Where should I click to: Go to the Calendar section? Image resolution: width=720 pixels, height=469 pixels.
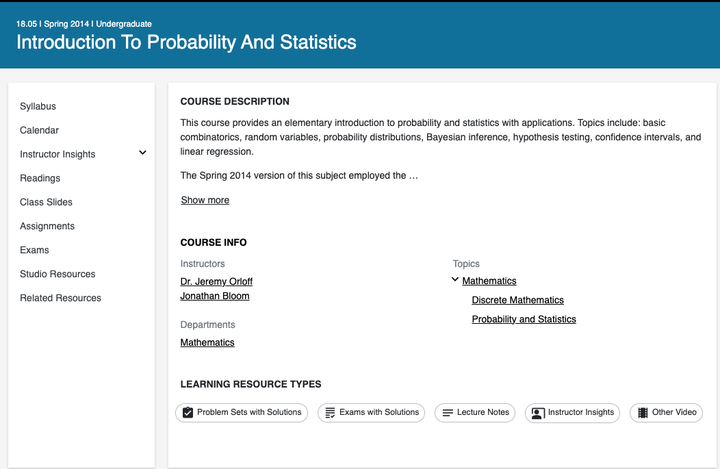(39, 130)
